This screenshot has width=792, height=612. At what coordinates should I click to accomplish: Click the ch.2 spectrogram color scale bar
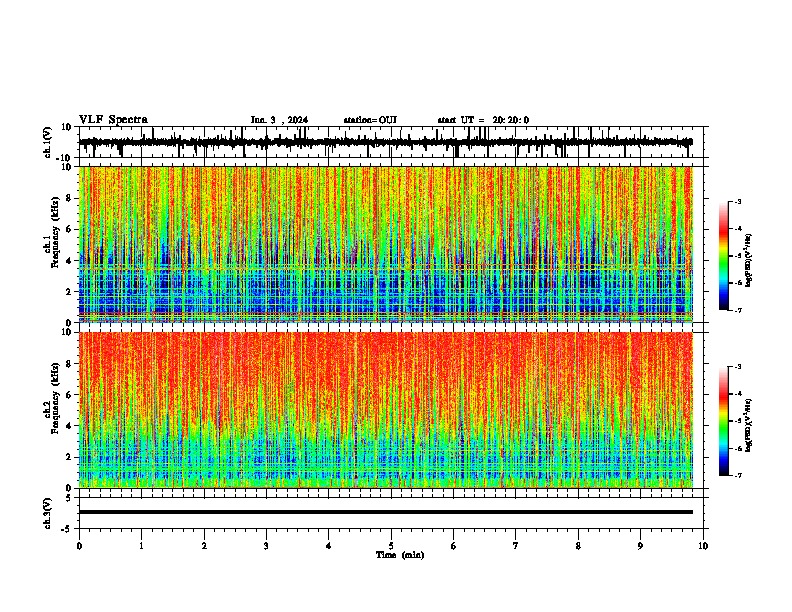724,421
